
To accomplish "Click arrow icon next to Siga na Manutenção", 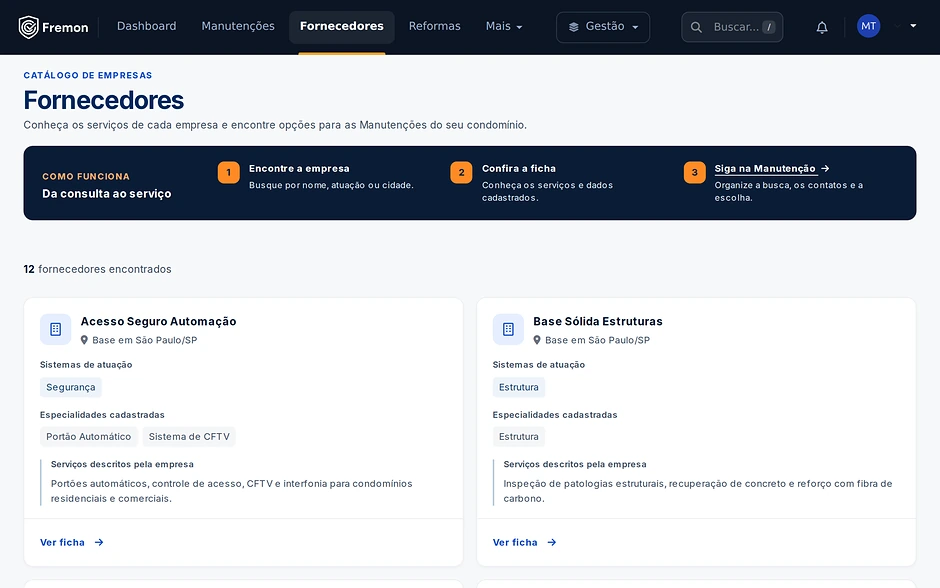I will (825, 168).
